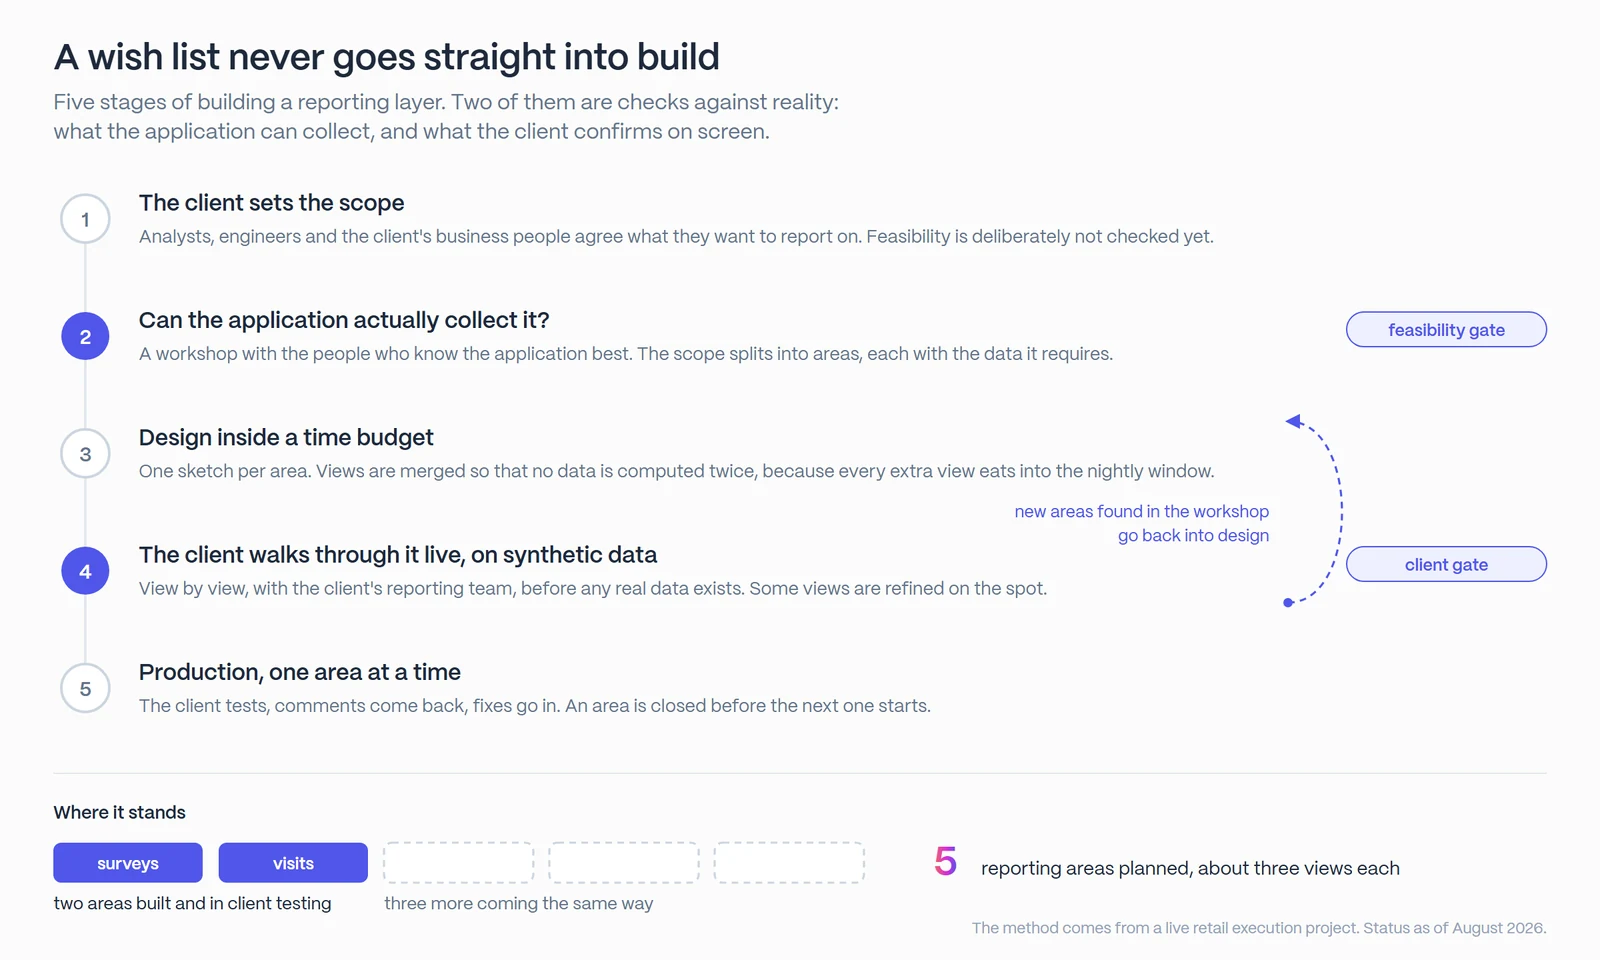
Task: Click the middle empty dashed placeholder box
Action: click(x=624, y=863)
